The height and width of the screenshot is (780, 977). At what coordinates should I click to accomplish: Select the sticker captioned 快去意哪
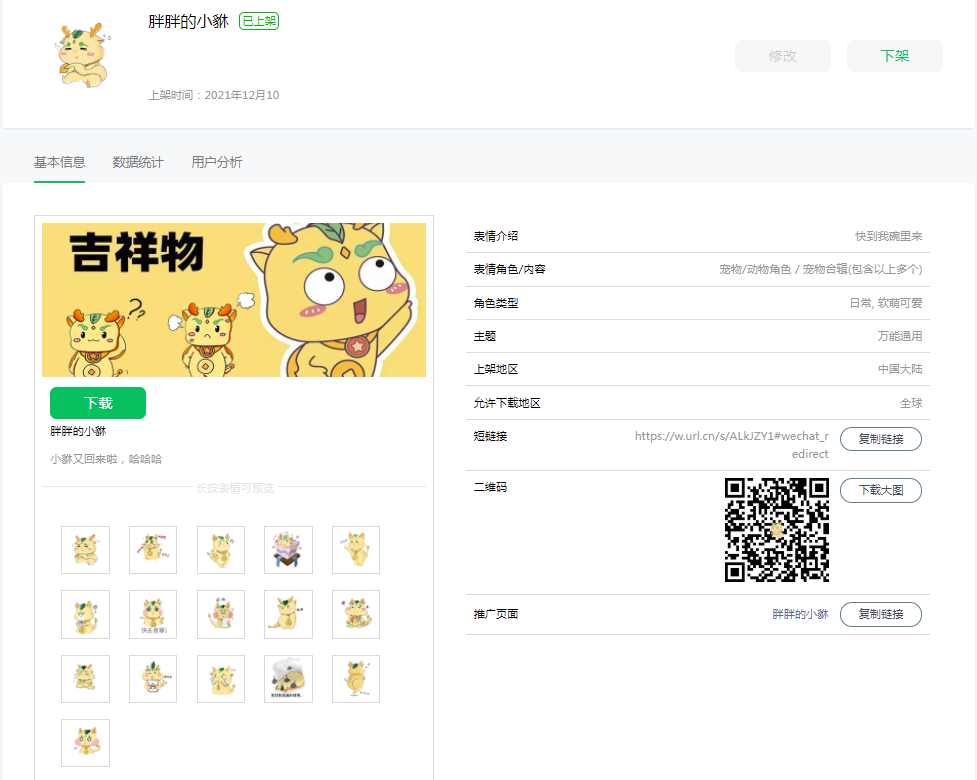(x=153, y=614)
